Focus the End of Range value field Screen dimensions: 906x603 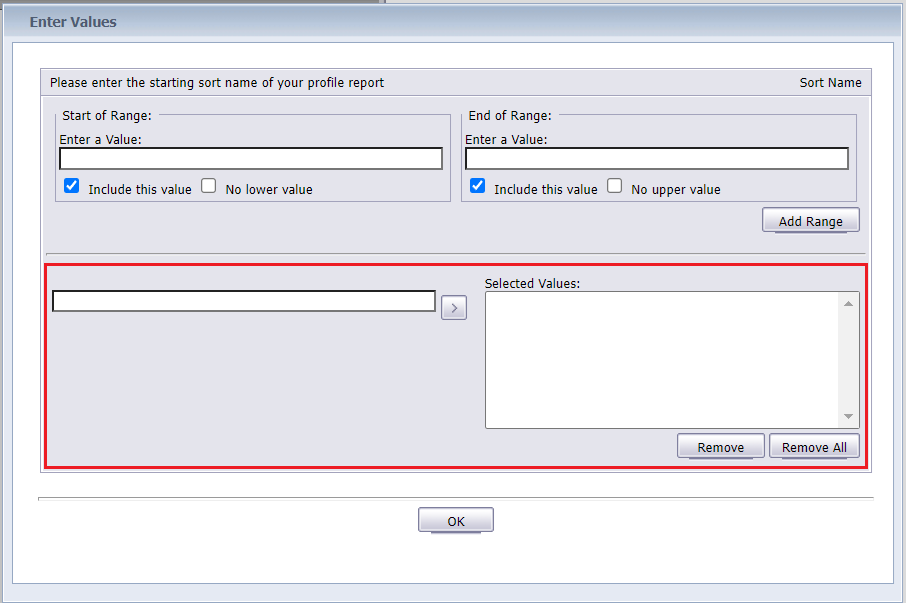click(657, 158)
